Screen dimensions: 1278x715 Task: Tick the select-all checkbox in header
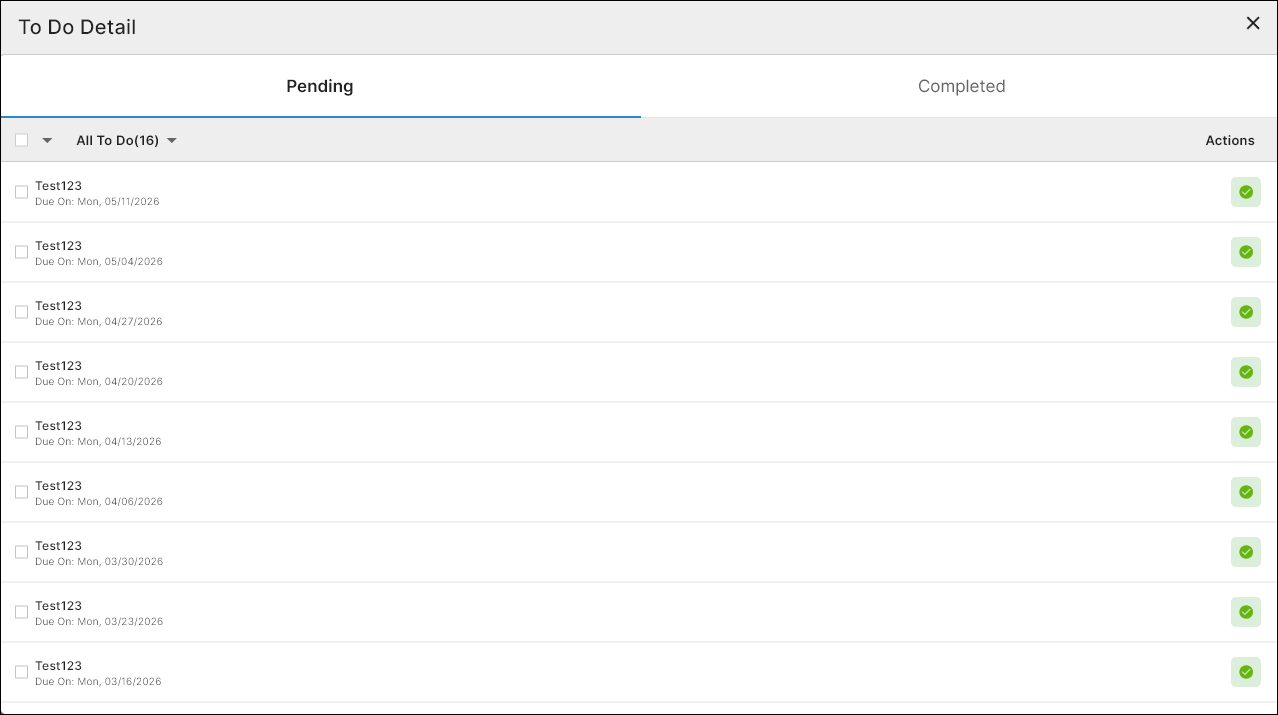coord(22,140)
